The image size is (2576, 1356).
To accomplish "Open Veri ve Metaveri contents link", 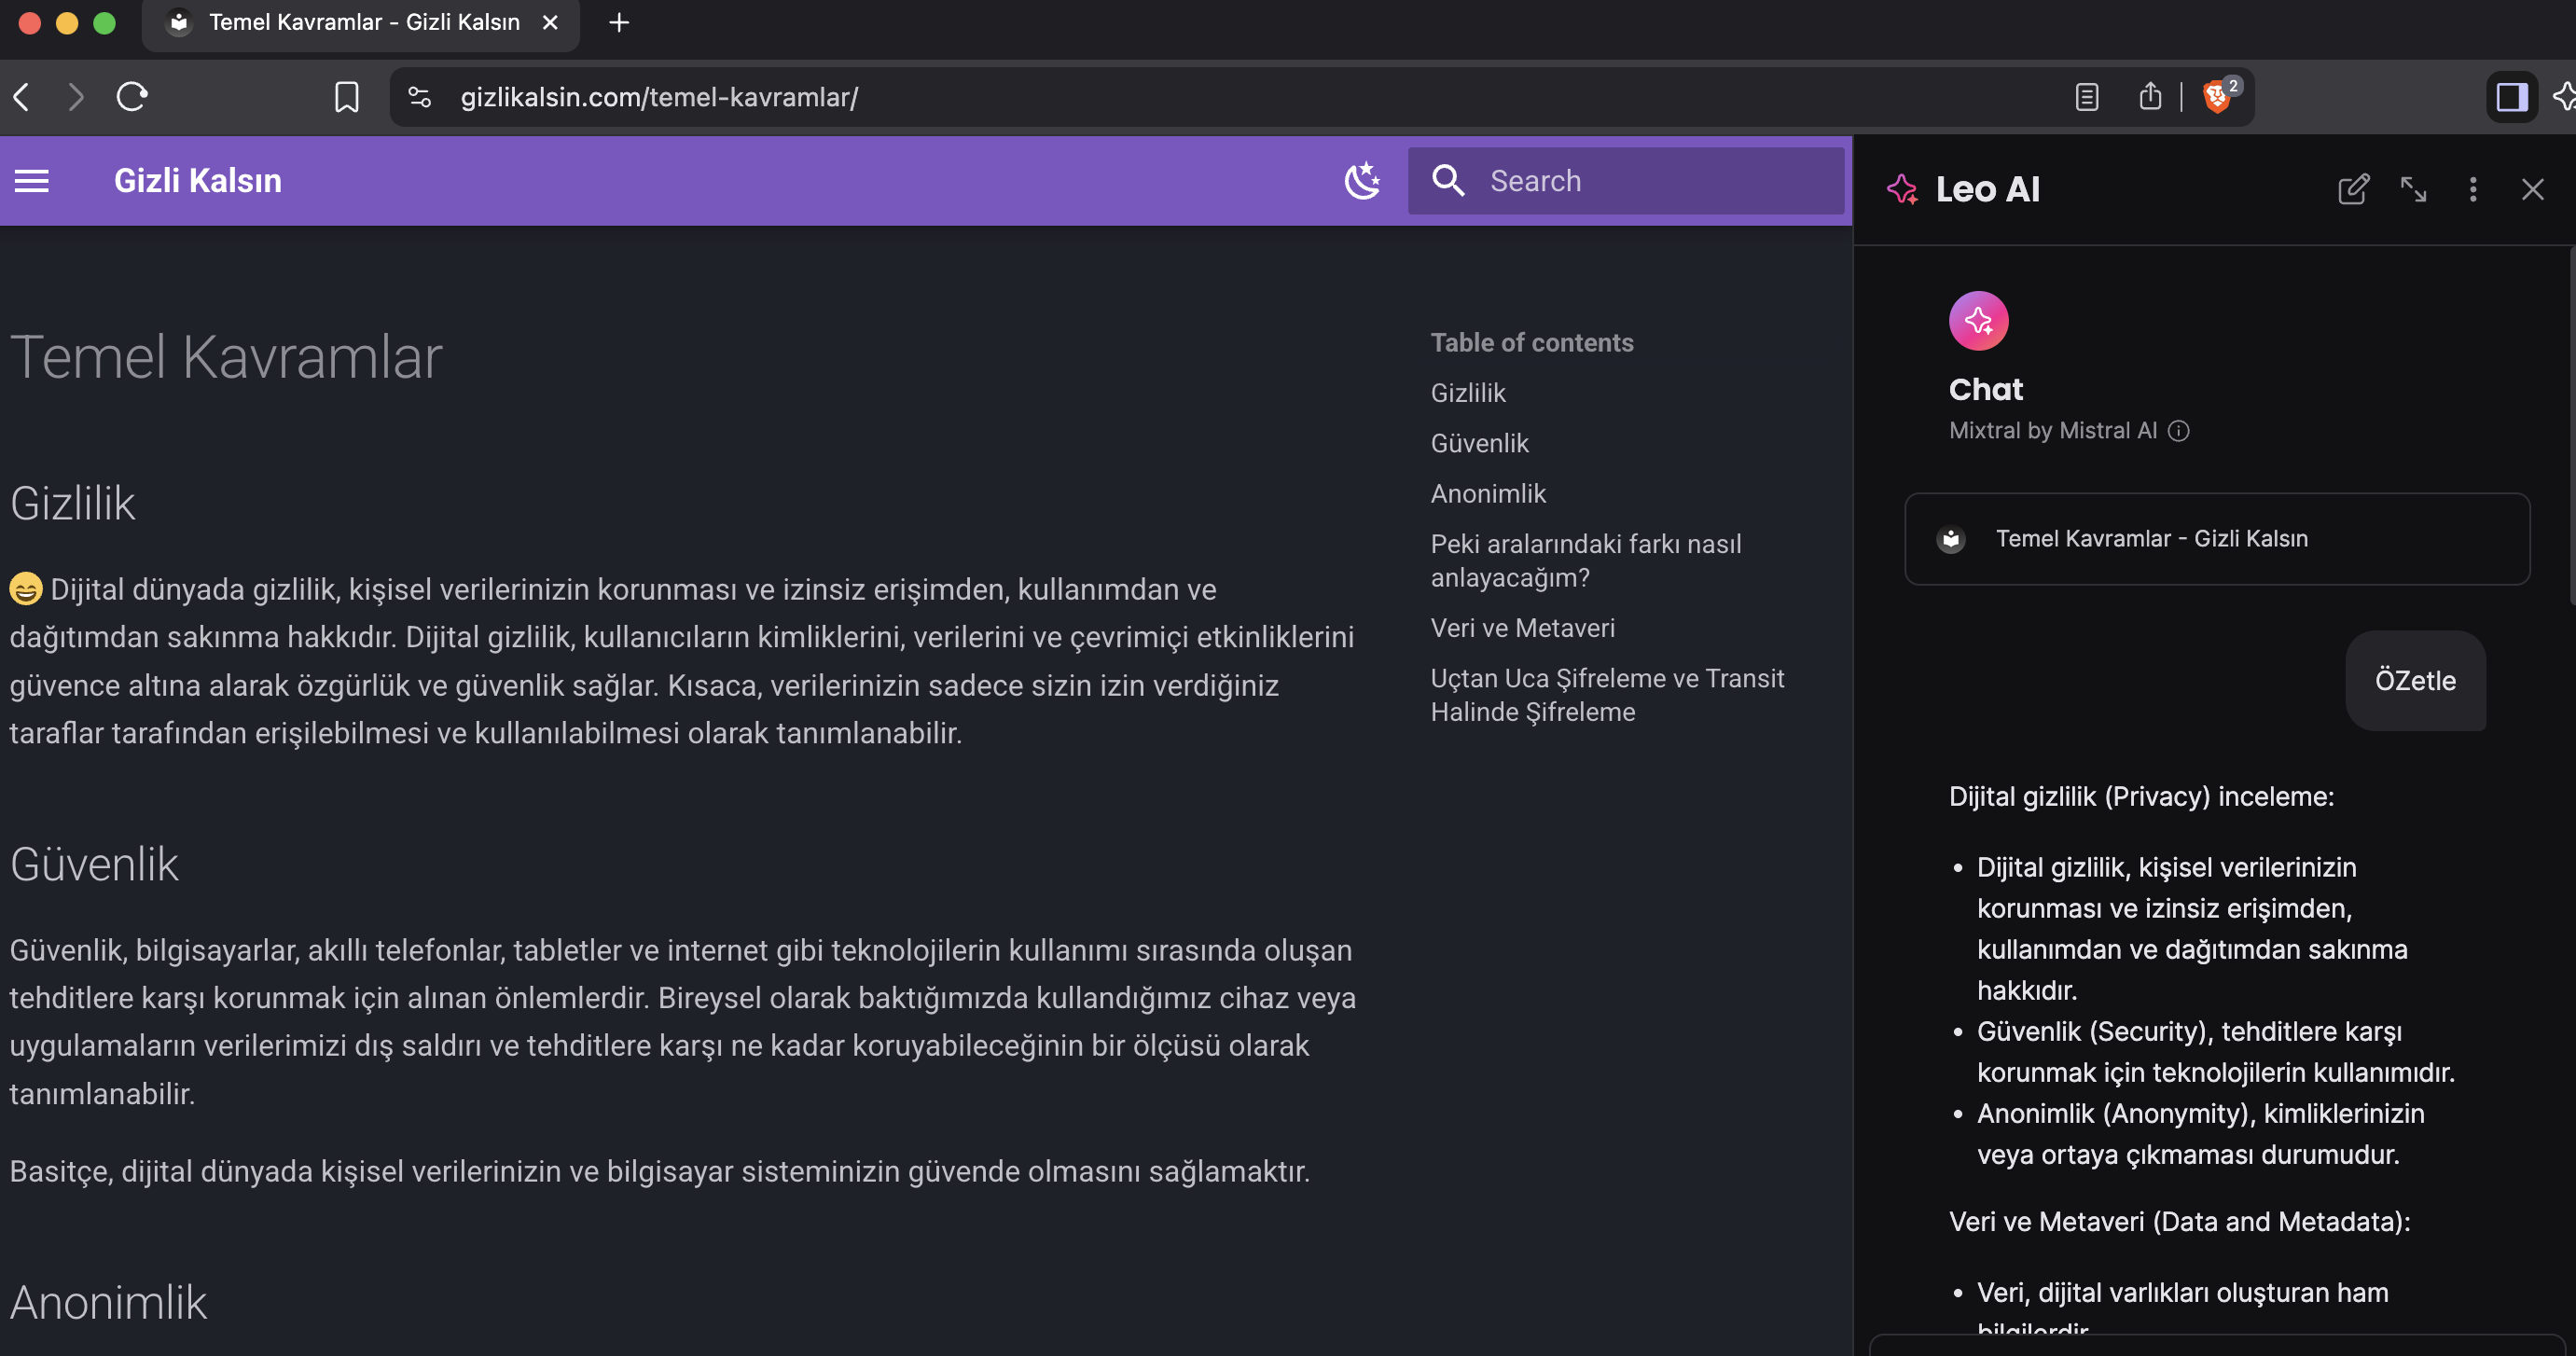I will coord(1522,628).
